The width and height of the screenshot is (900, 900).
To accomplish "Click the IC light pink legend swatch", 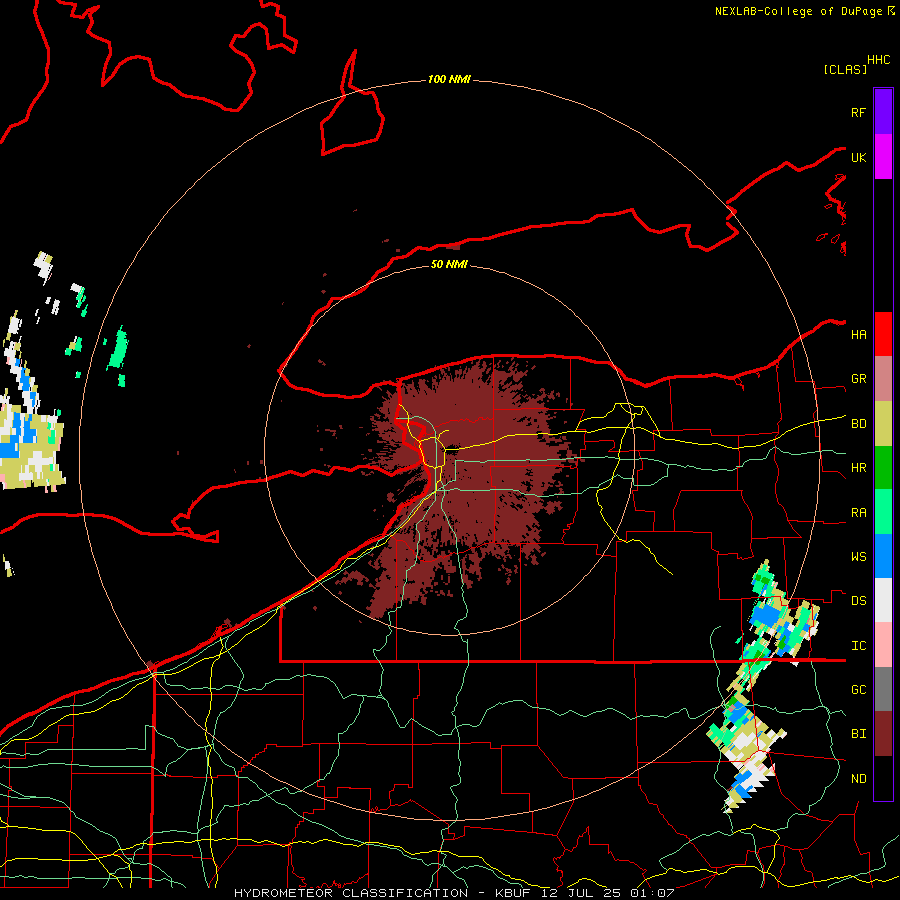I will click(x=883, y=645).
